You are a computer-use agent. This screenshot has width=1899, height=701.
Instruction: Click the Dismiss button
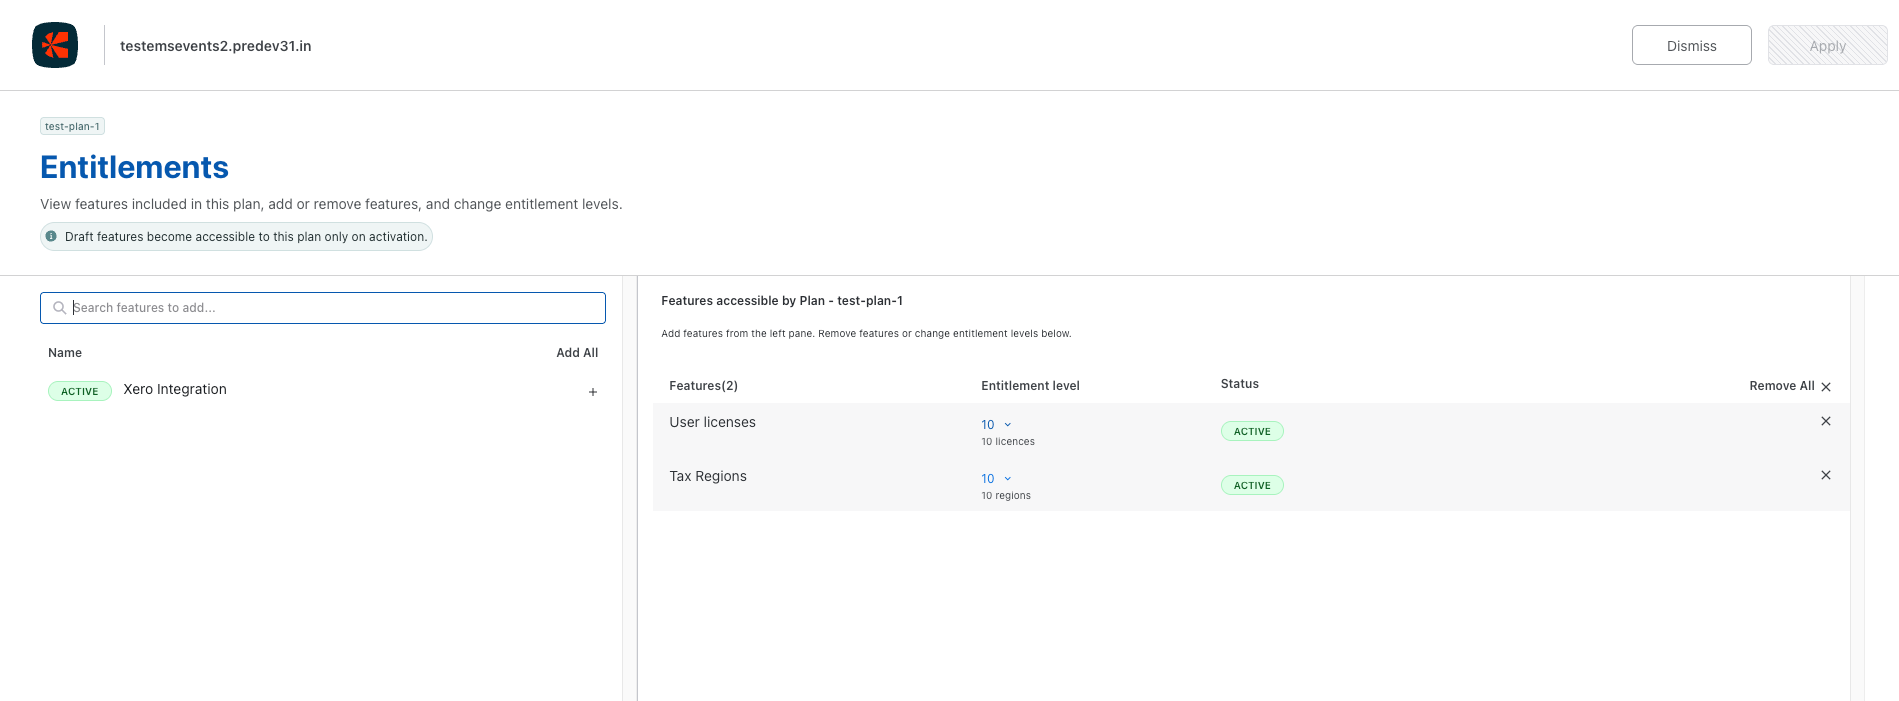[x=1691, y=45]
